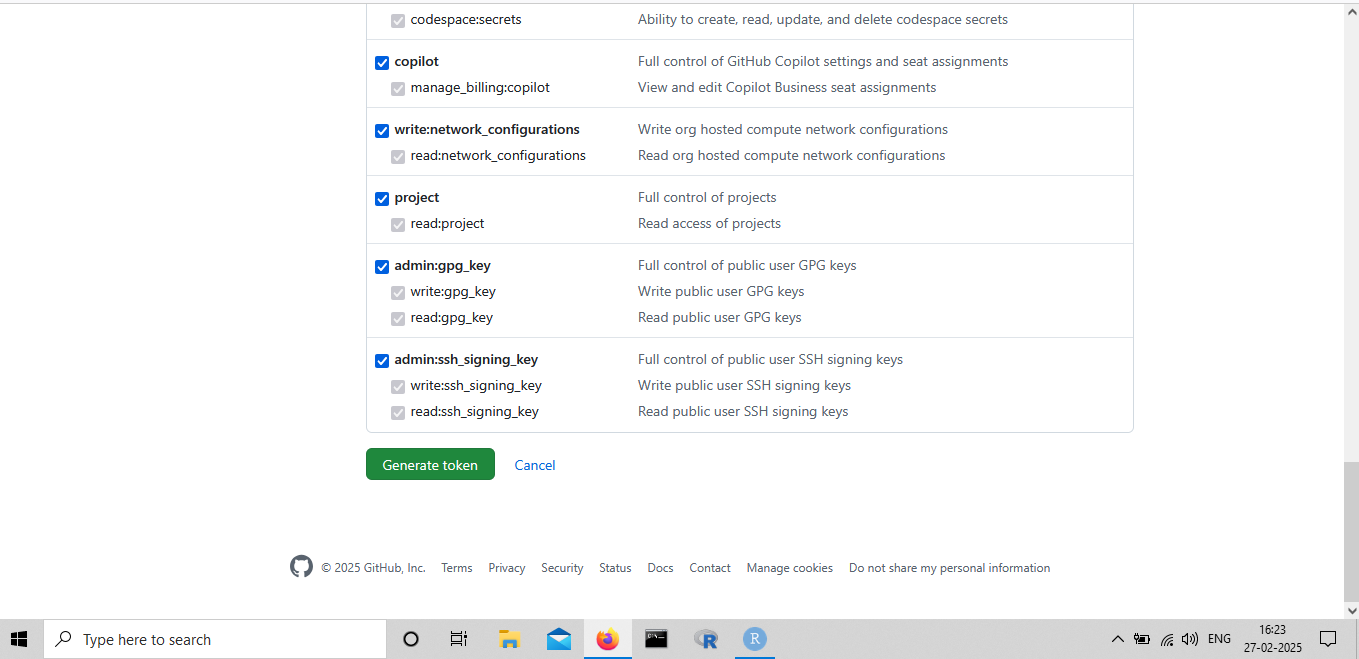Viewport: 1359px width, 659px height.
Task: Disable the write:network_configurations scope
Action: 382,131
